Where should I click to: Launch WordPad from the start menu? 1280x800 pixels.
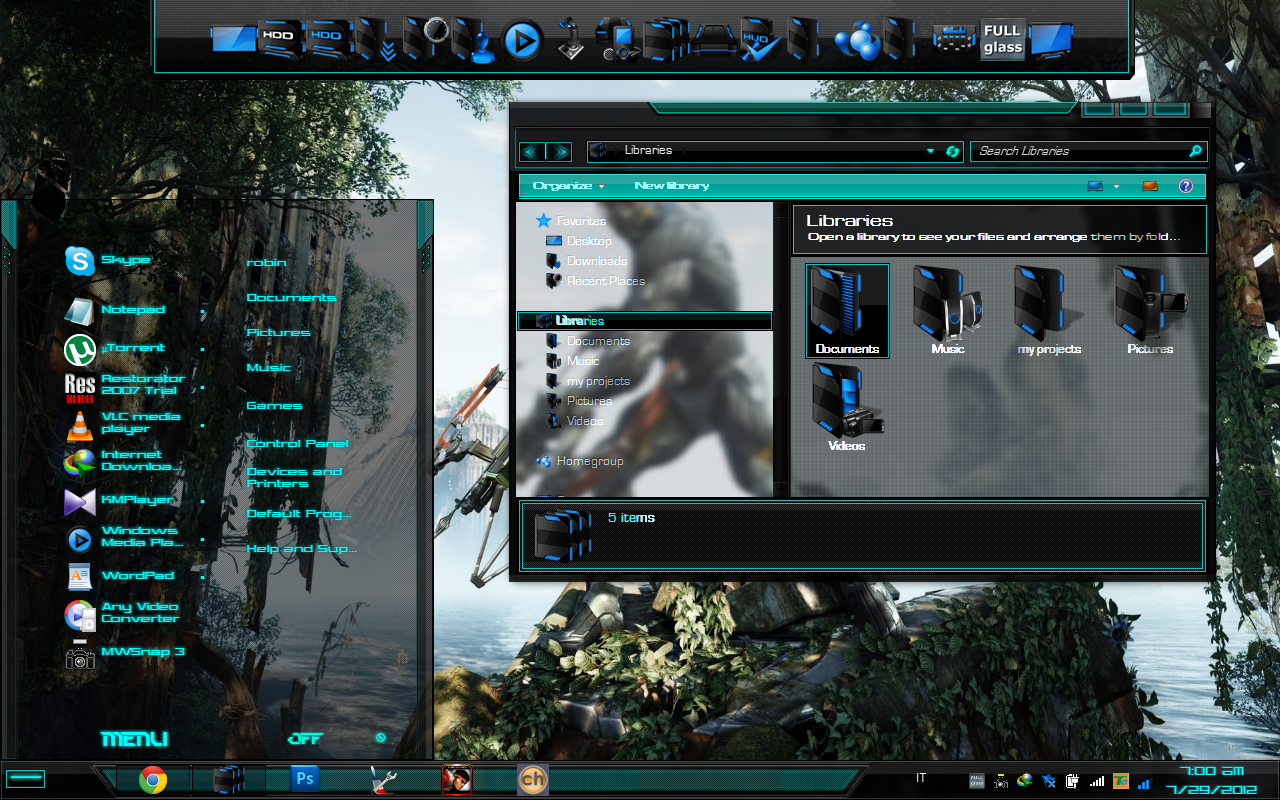pyautogui.click(x=119, y=576)
